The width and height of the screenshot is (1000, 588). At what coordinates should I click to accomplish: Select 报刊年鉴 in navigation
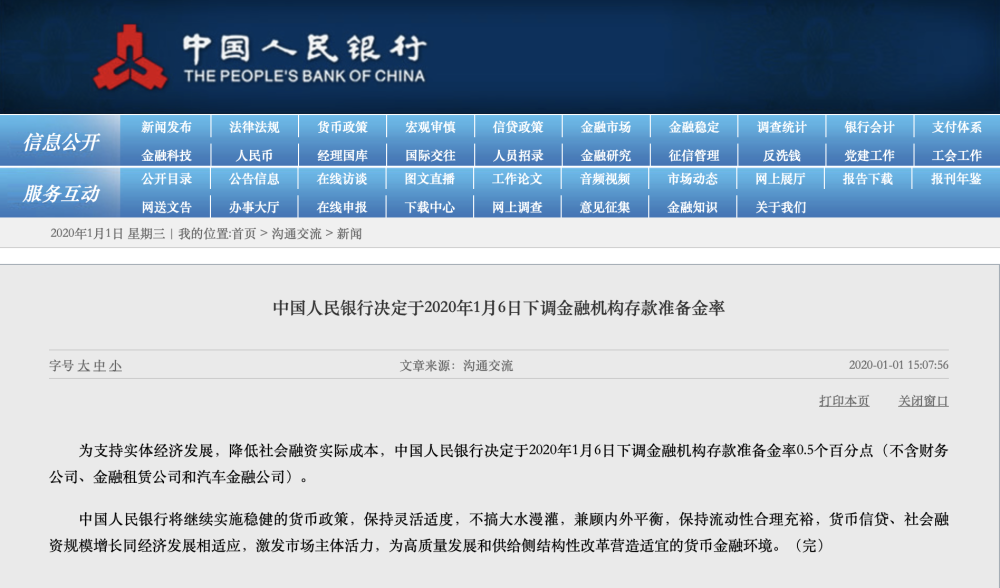(x=956, y=179)
